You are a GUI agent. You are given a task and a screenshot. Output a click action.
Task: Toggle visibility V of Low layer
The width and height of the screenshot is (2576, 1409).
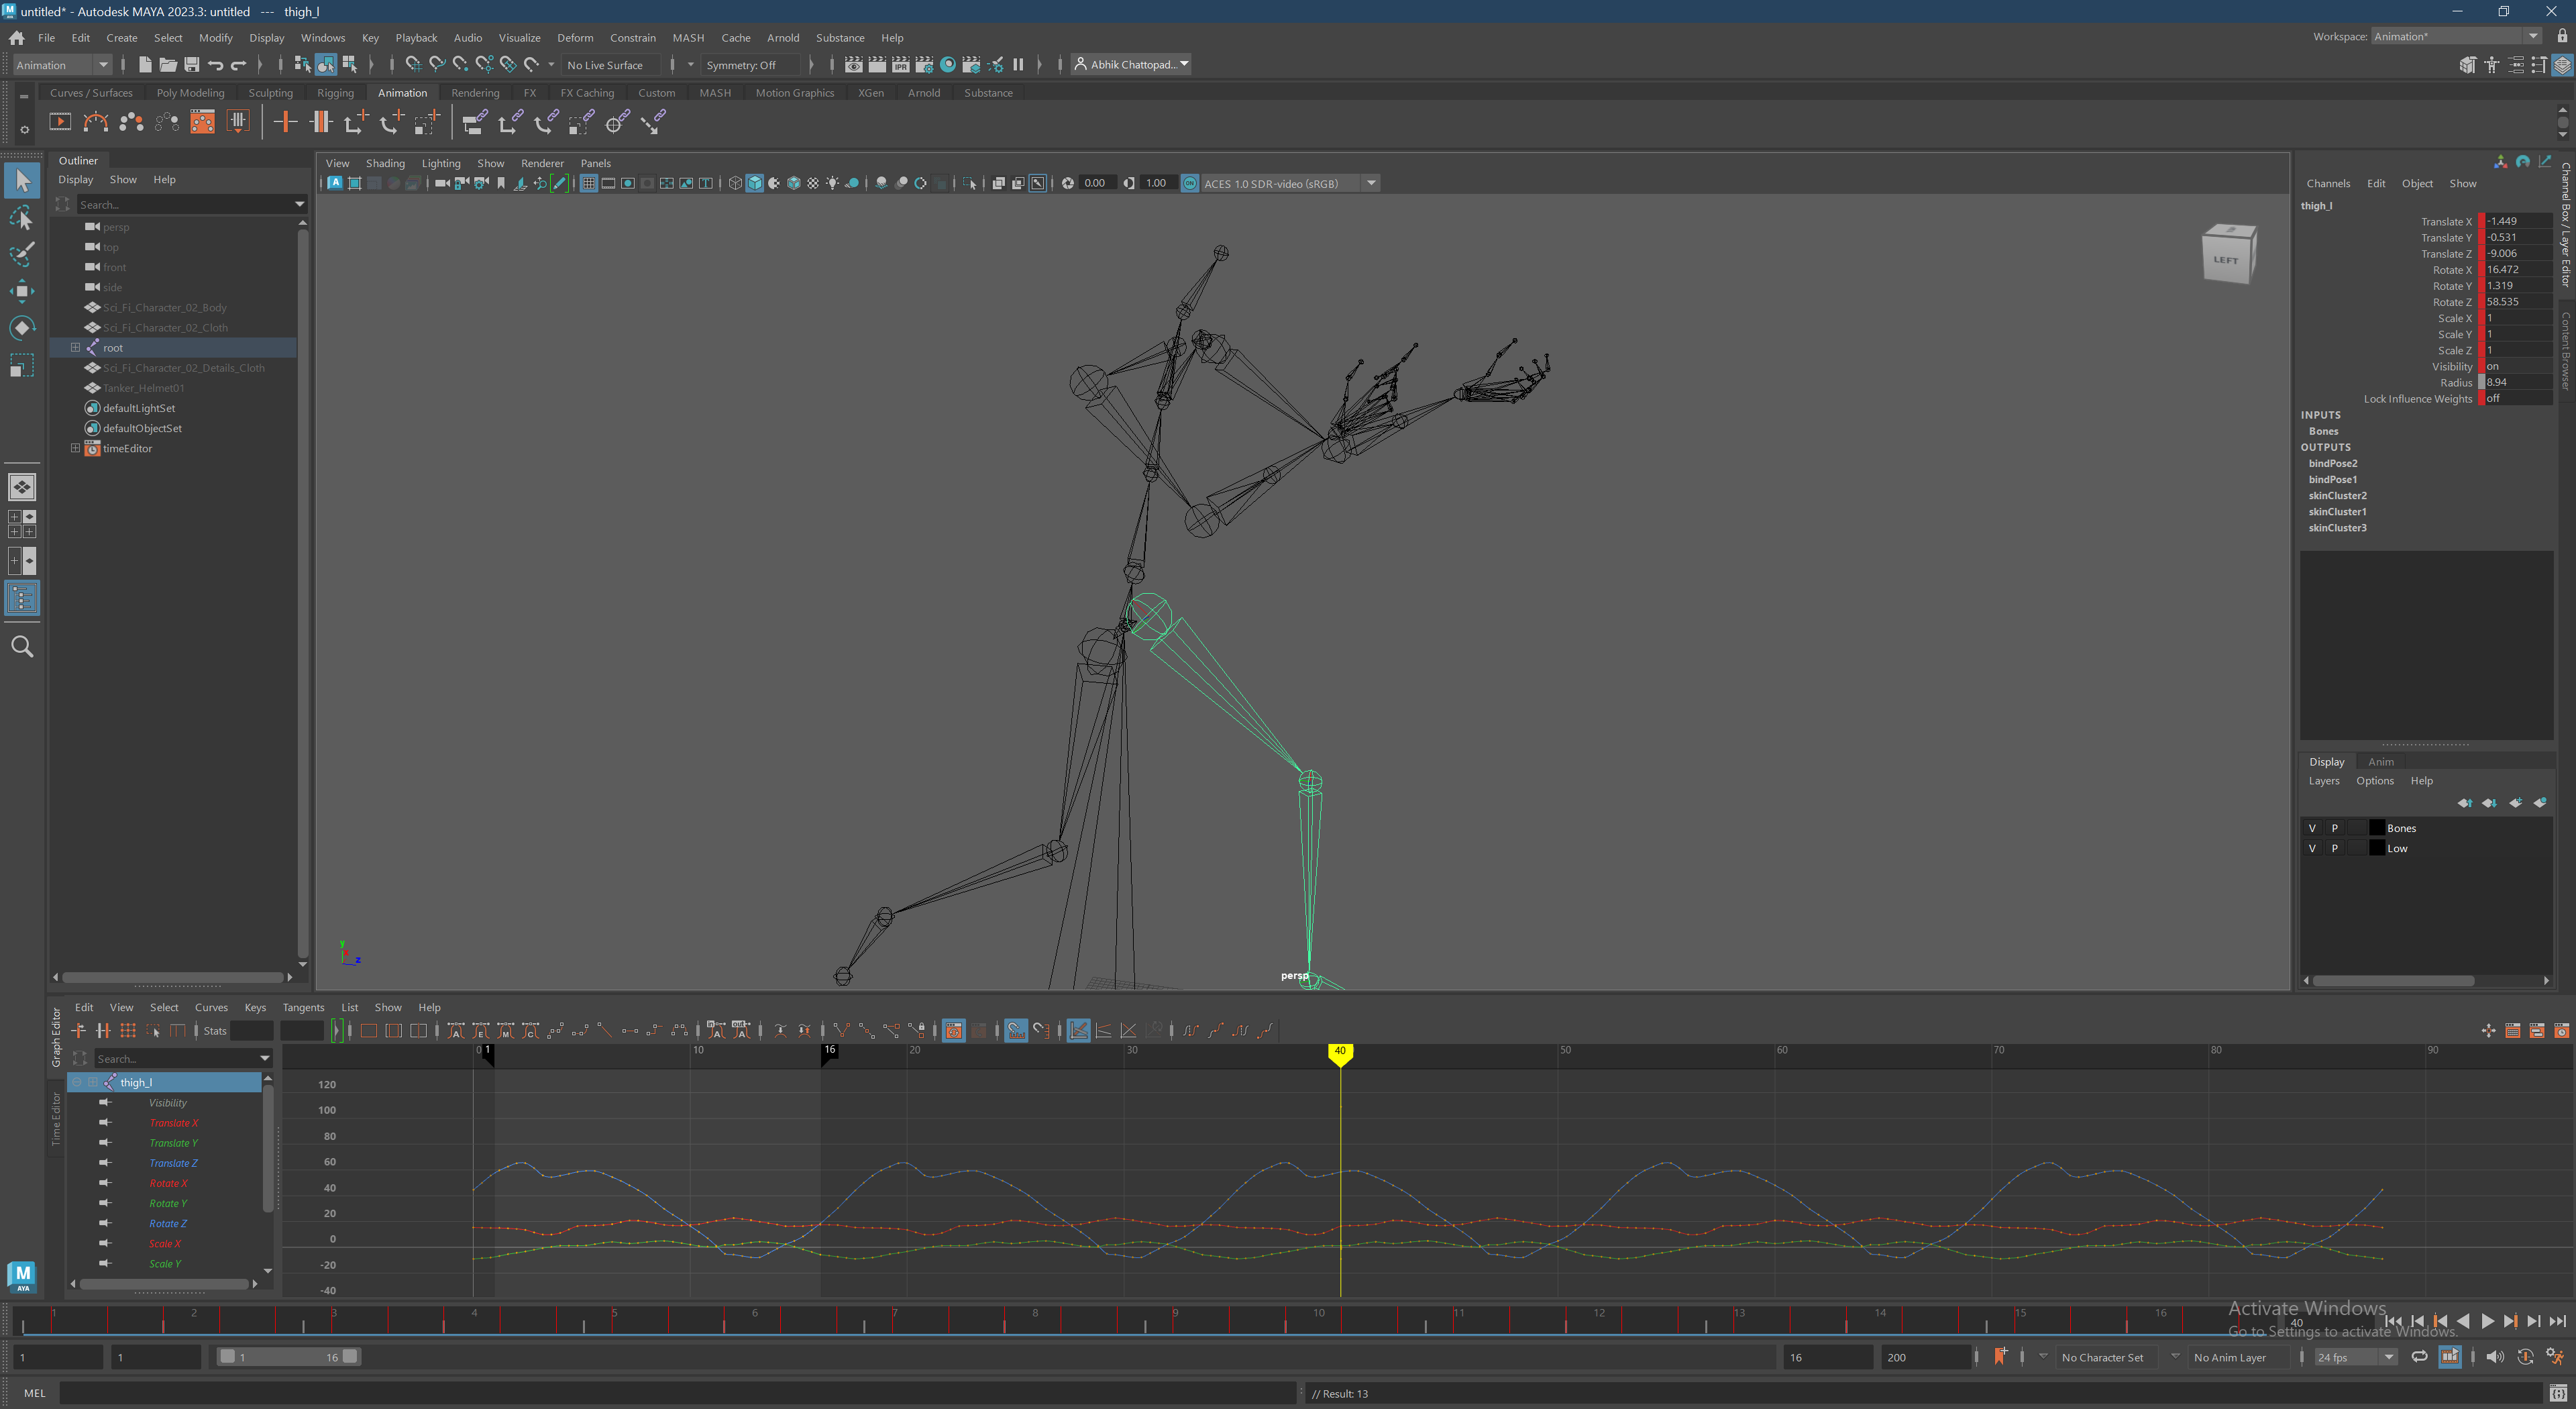coord(2312,848)
